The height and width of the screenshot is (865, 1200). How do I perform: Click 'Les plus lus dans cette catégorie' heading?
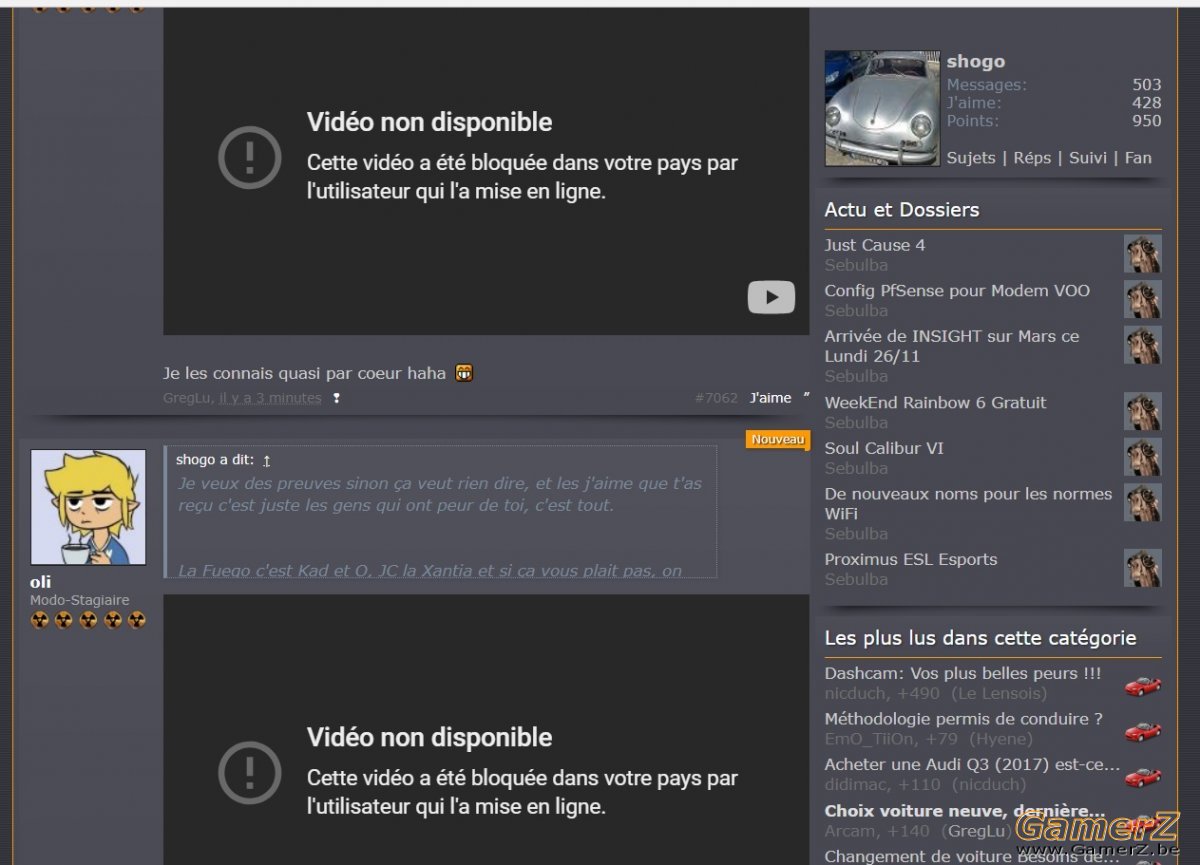tap(980, 638)
